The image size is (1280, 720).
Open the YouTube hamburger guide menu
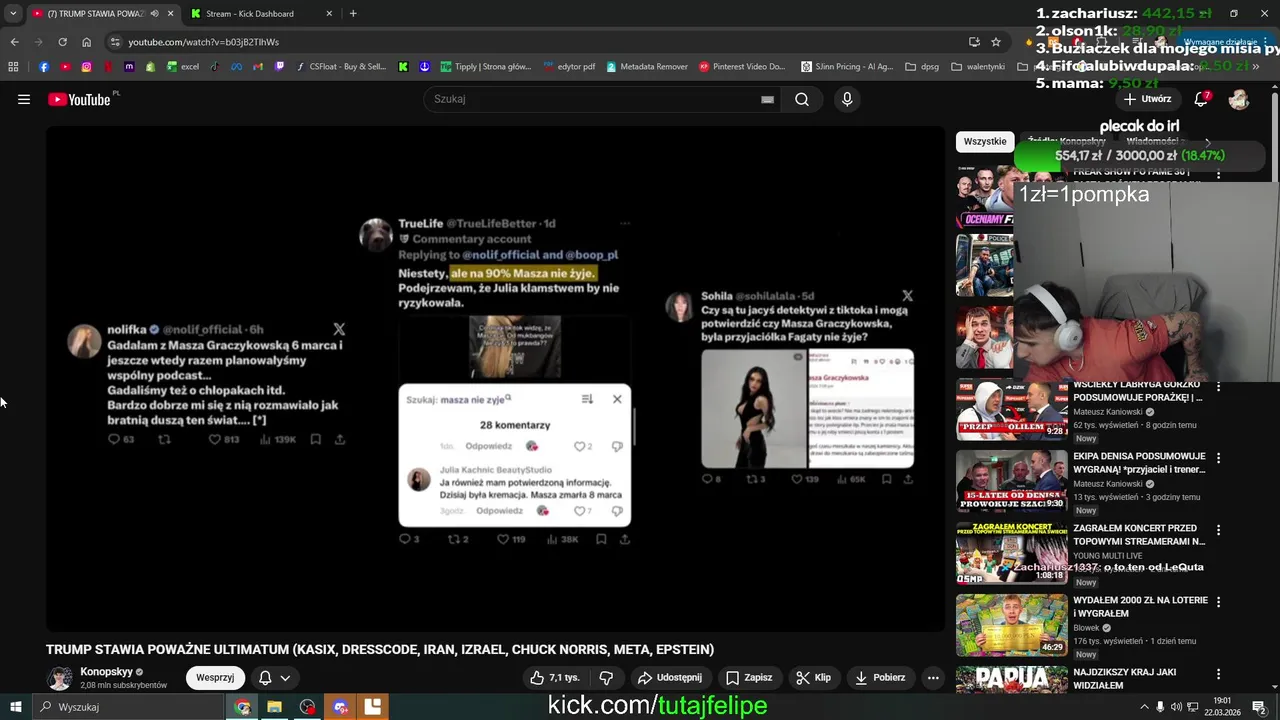point(24,99)
